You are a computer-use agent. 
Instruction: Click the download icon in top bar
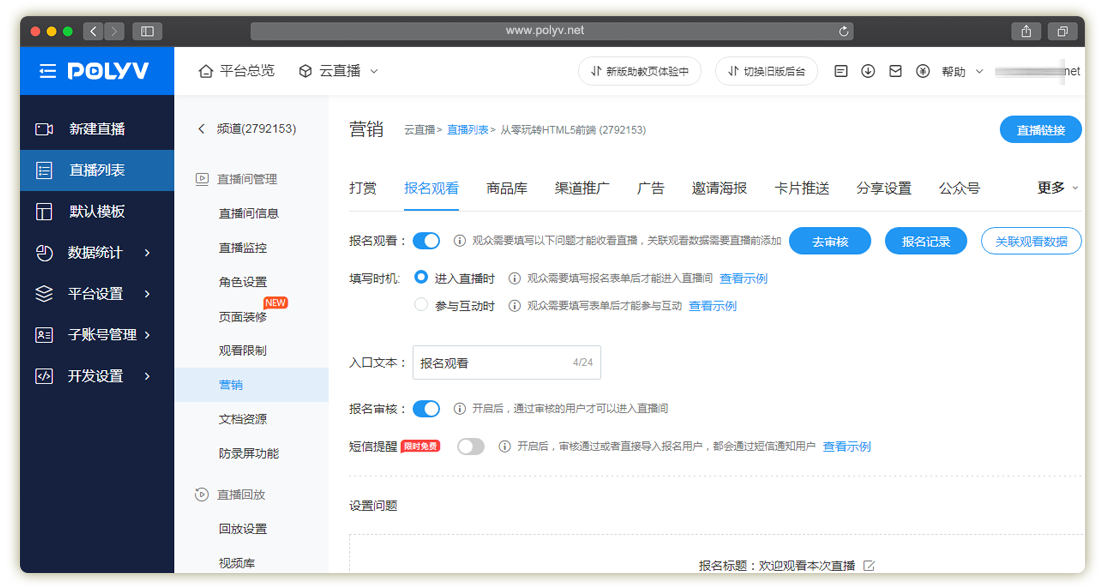pyautogui.click(x=868, y=71)
